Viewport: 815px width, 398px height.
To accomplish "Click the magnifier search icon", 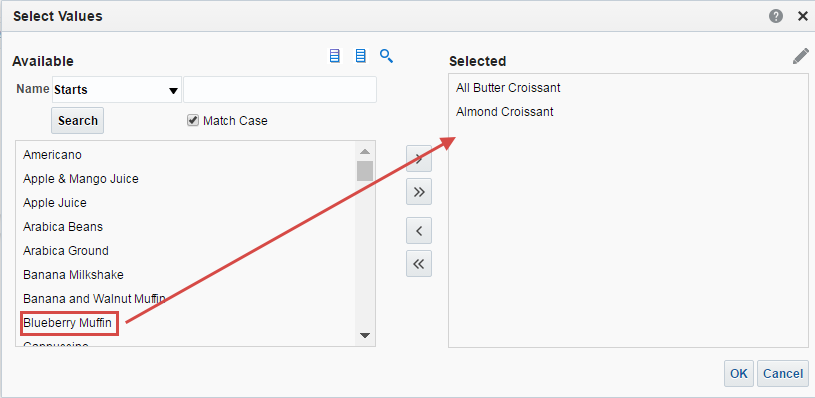I will pyautogui.click(x=386, y=56).
